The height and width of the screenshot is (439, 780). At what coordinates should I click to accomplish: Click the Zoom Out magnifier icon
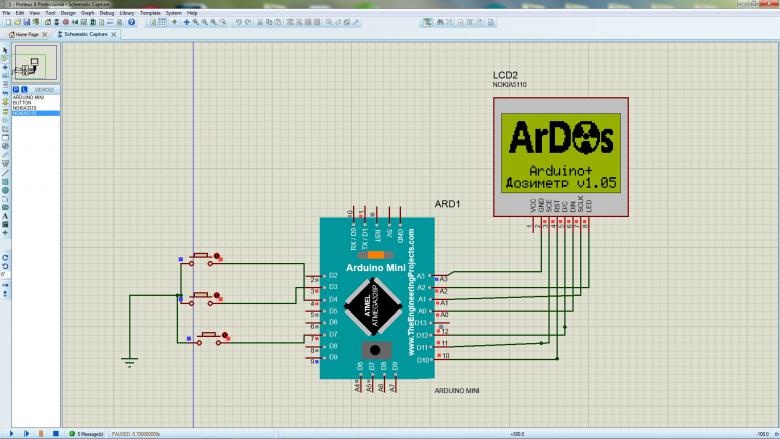(204, 22)
